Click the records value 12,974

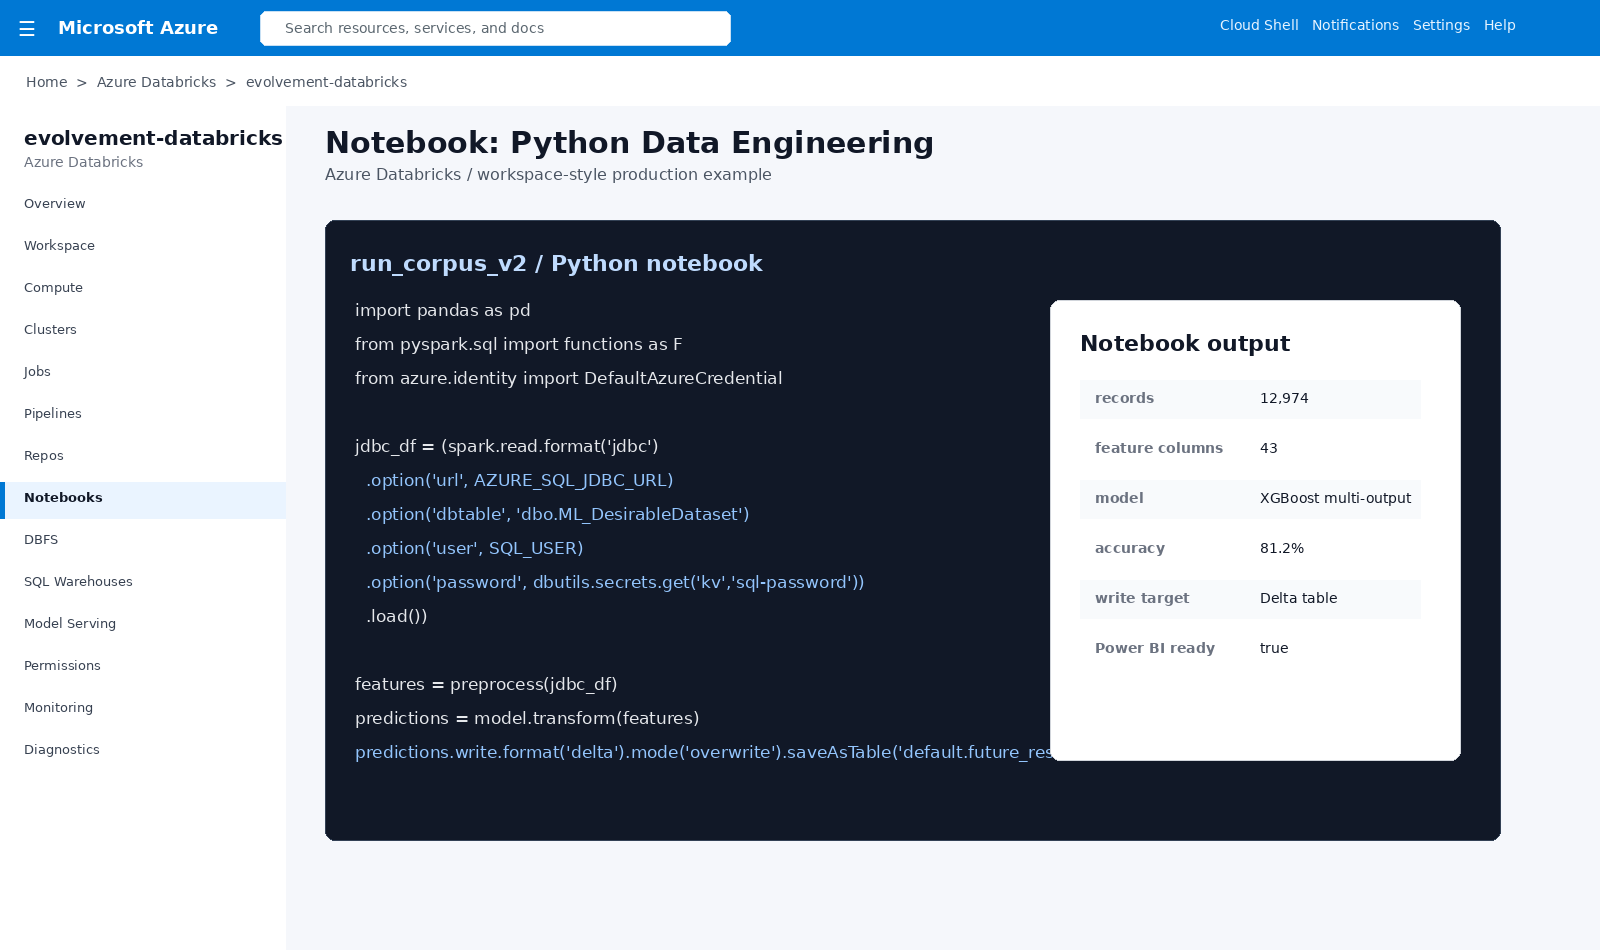[1284, 398]
